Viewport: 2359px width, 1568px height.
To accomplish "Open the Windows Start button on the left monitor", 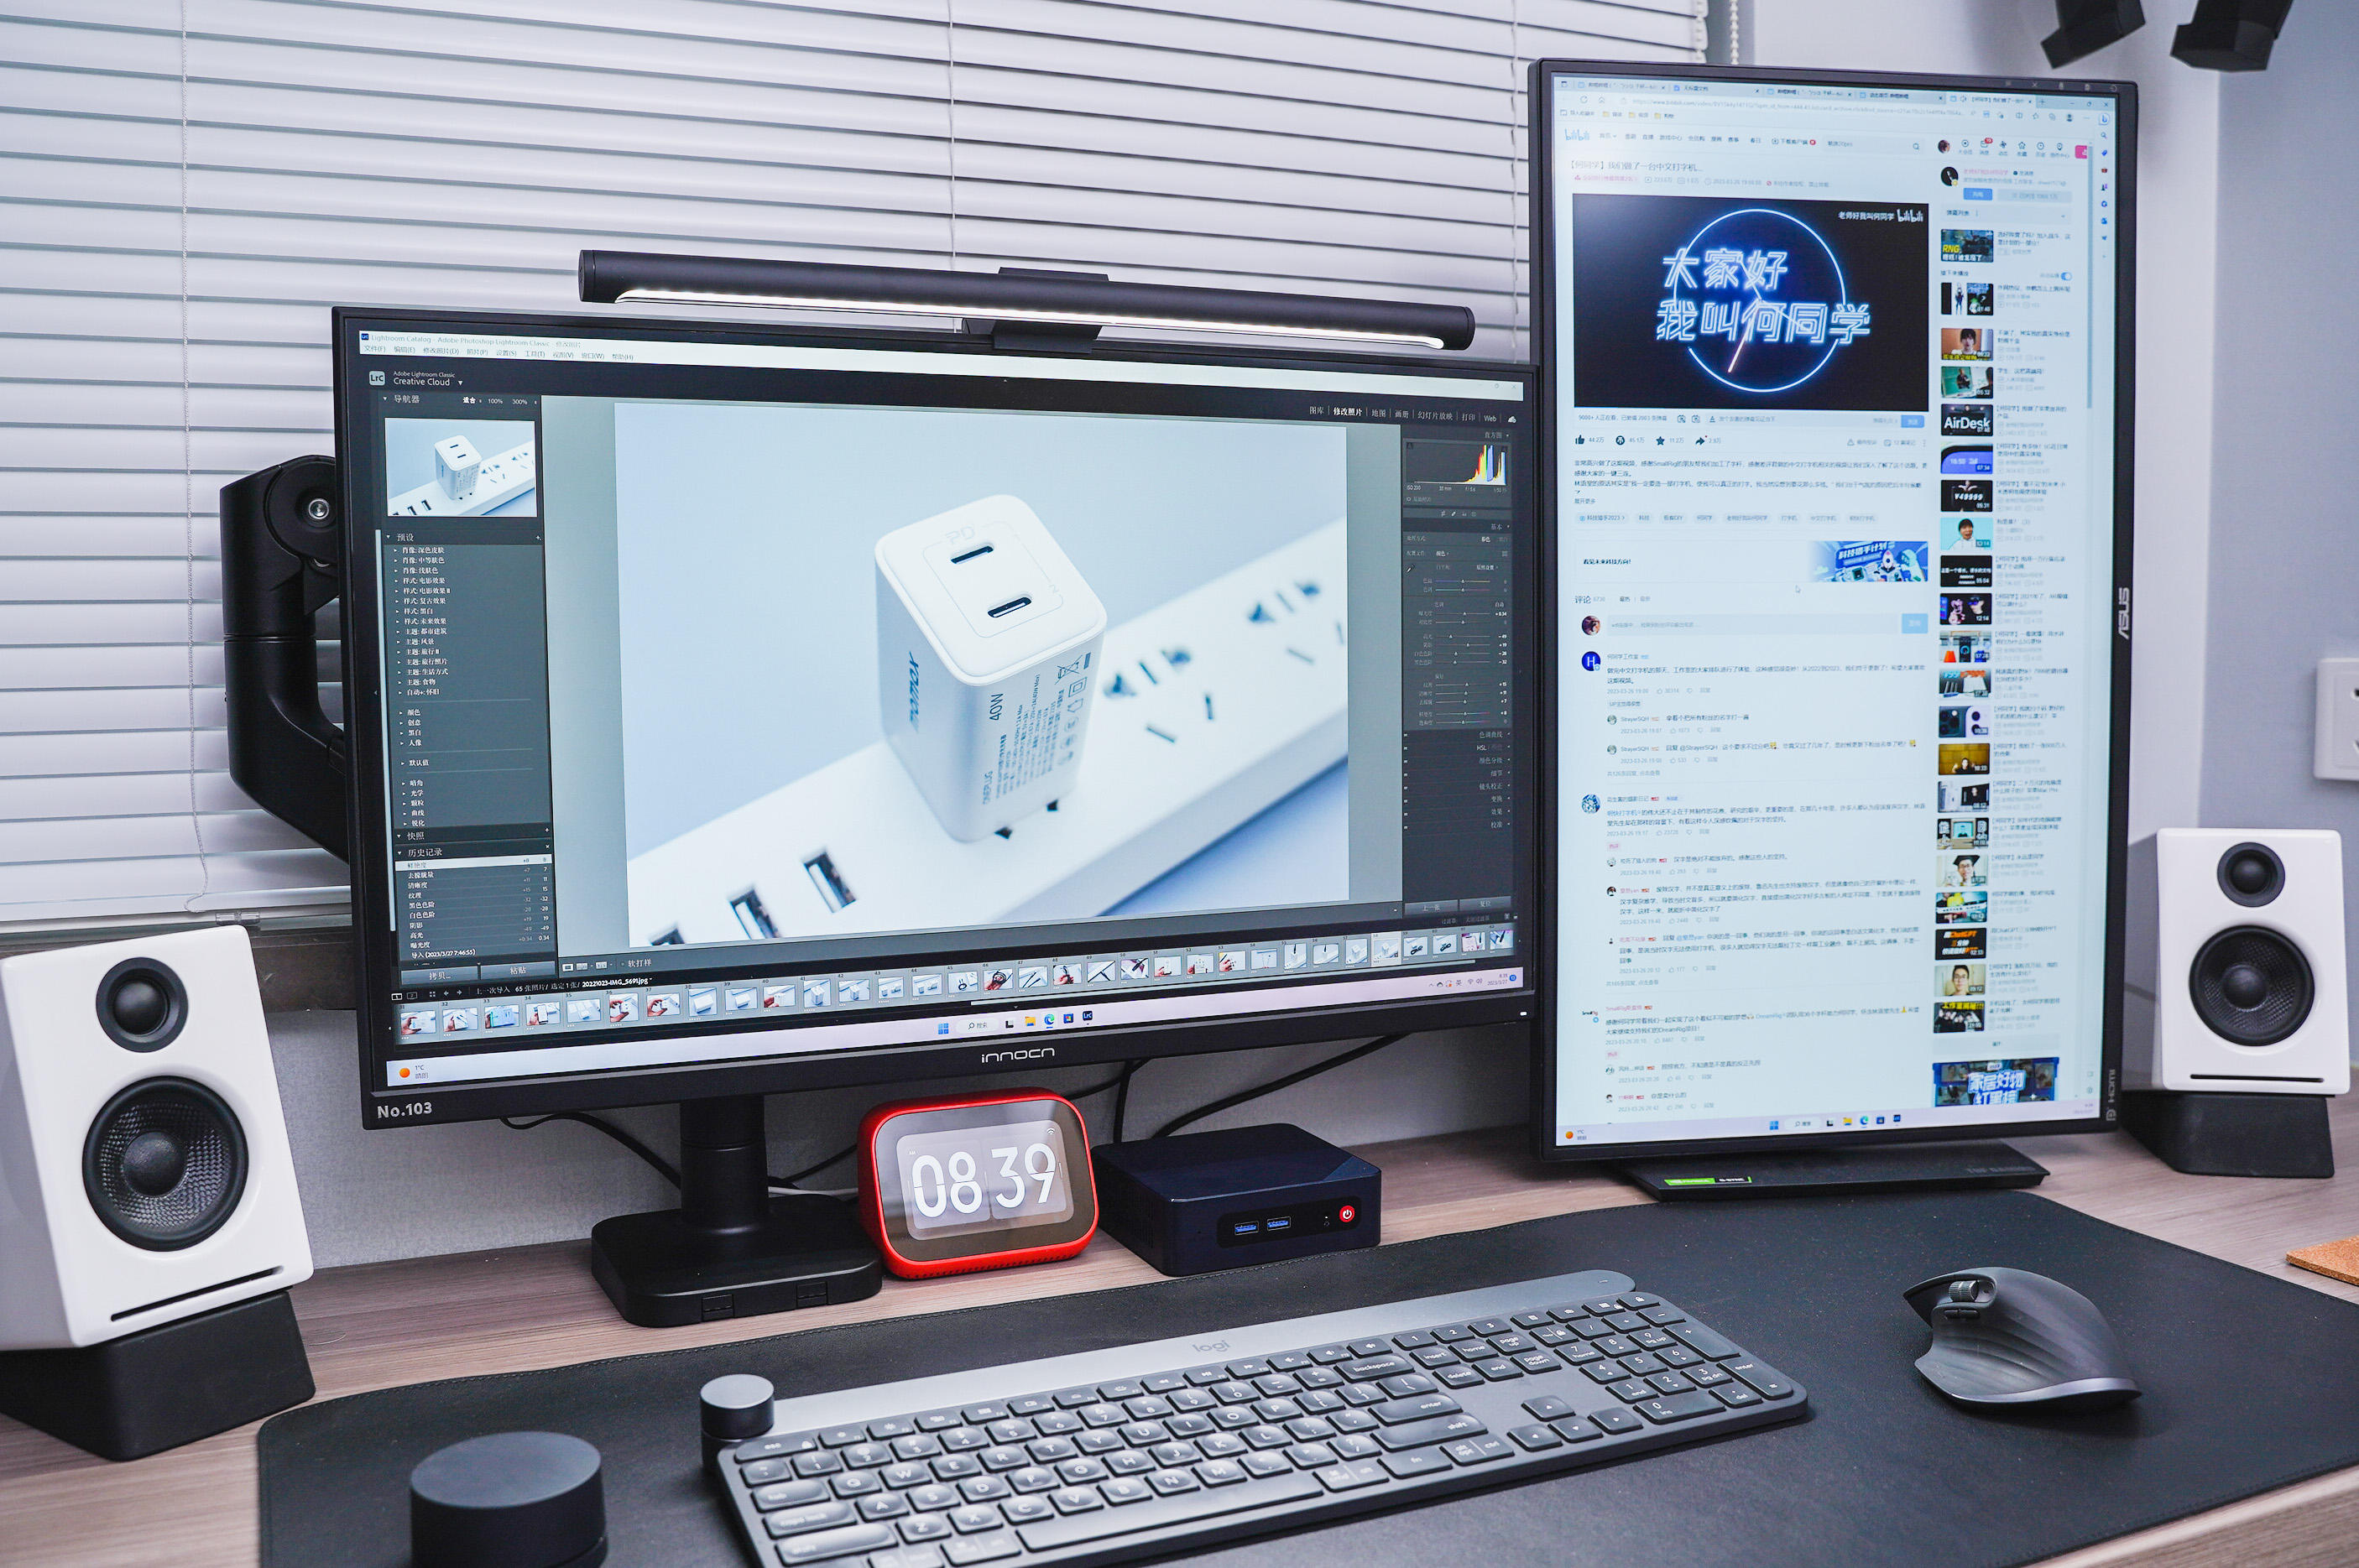I will tap(944, 1029).
